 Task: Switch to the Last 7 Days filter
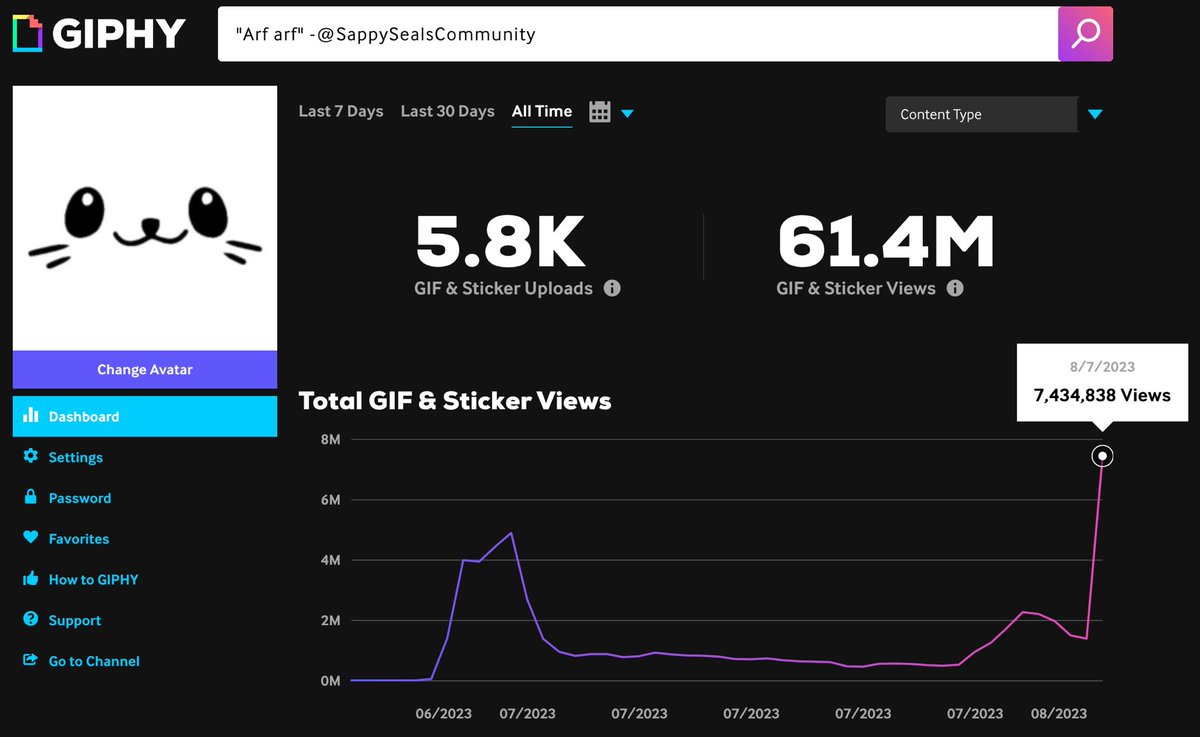tap(340, 111)
